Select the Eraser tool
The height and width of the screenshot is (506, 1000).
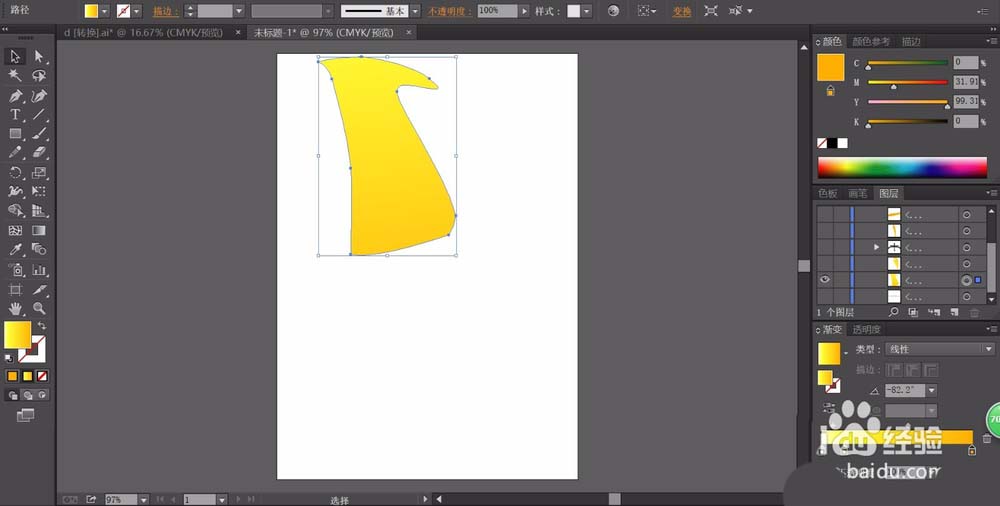pyautogui.click(x=39, y=153)
